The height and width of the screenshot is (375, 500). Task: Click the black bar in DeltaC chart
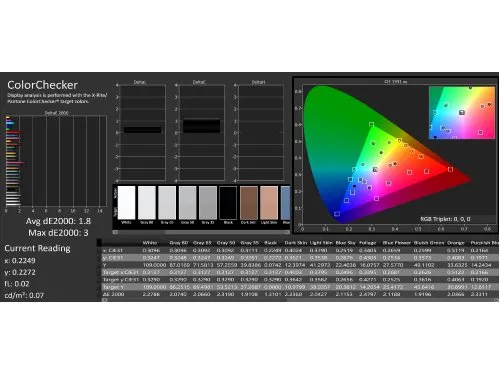[x=202, y=126]
